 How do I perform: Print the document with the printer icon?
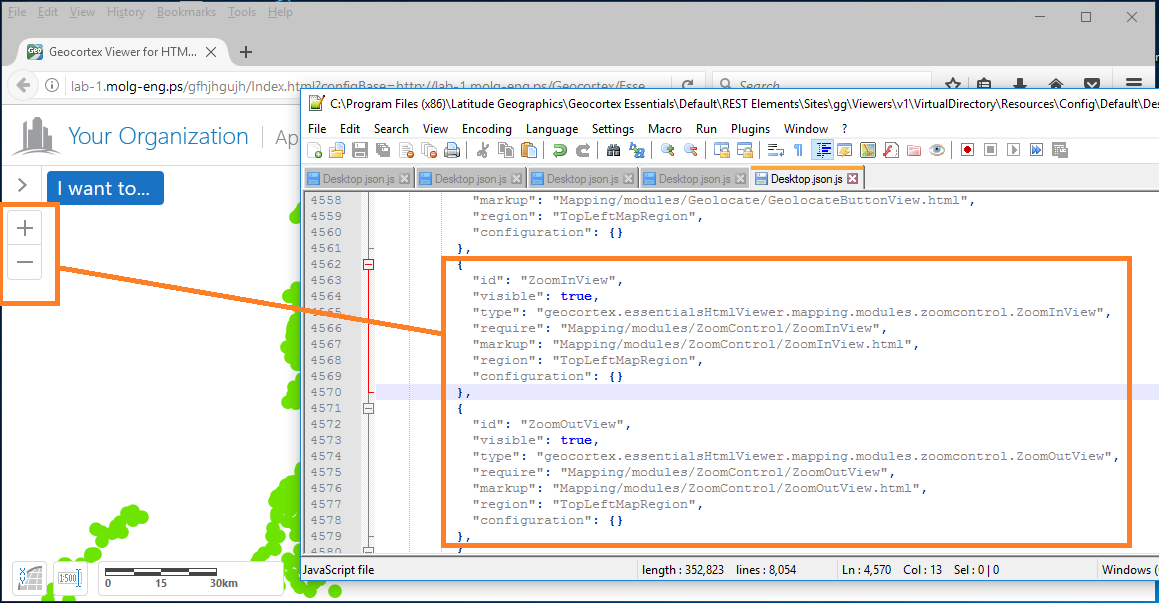(452, 151)
